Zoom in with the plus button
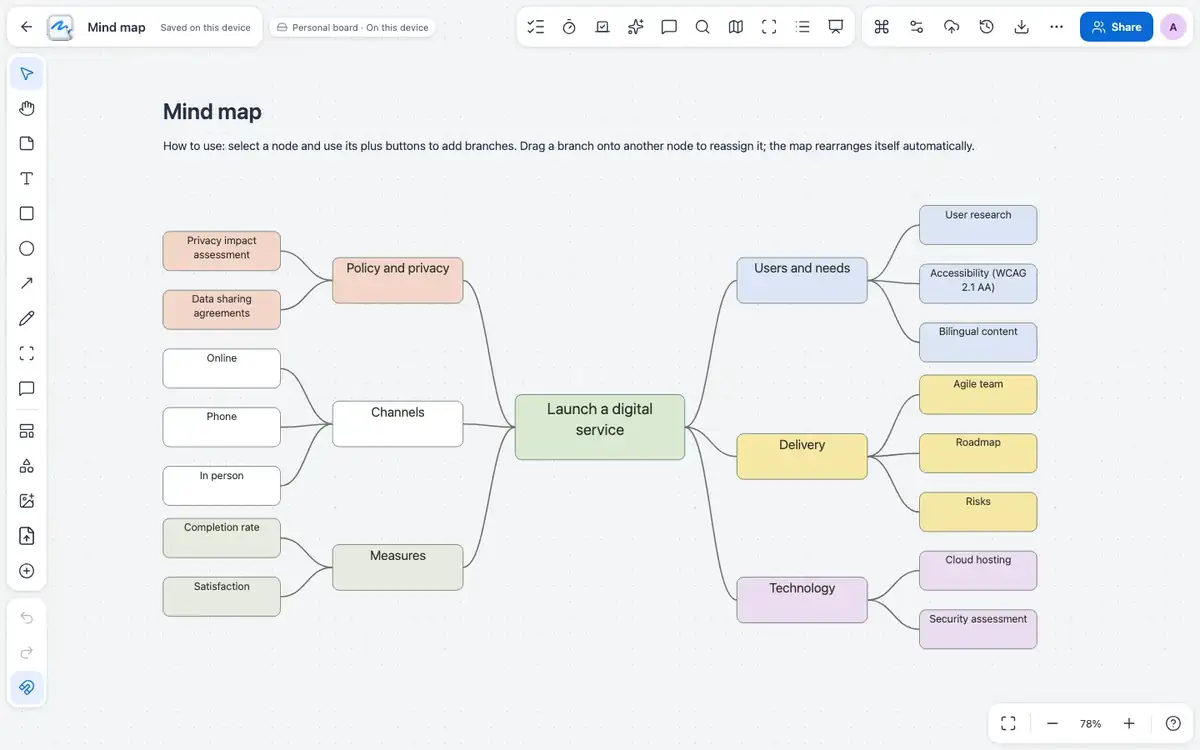Screen dimensions: 1200x750 (x=1129, y=724)
